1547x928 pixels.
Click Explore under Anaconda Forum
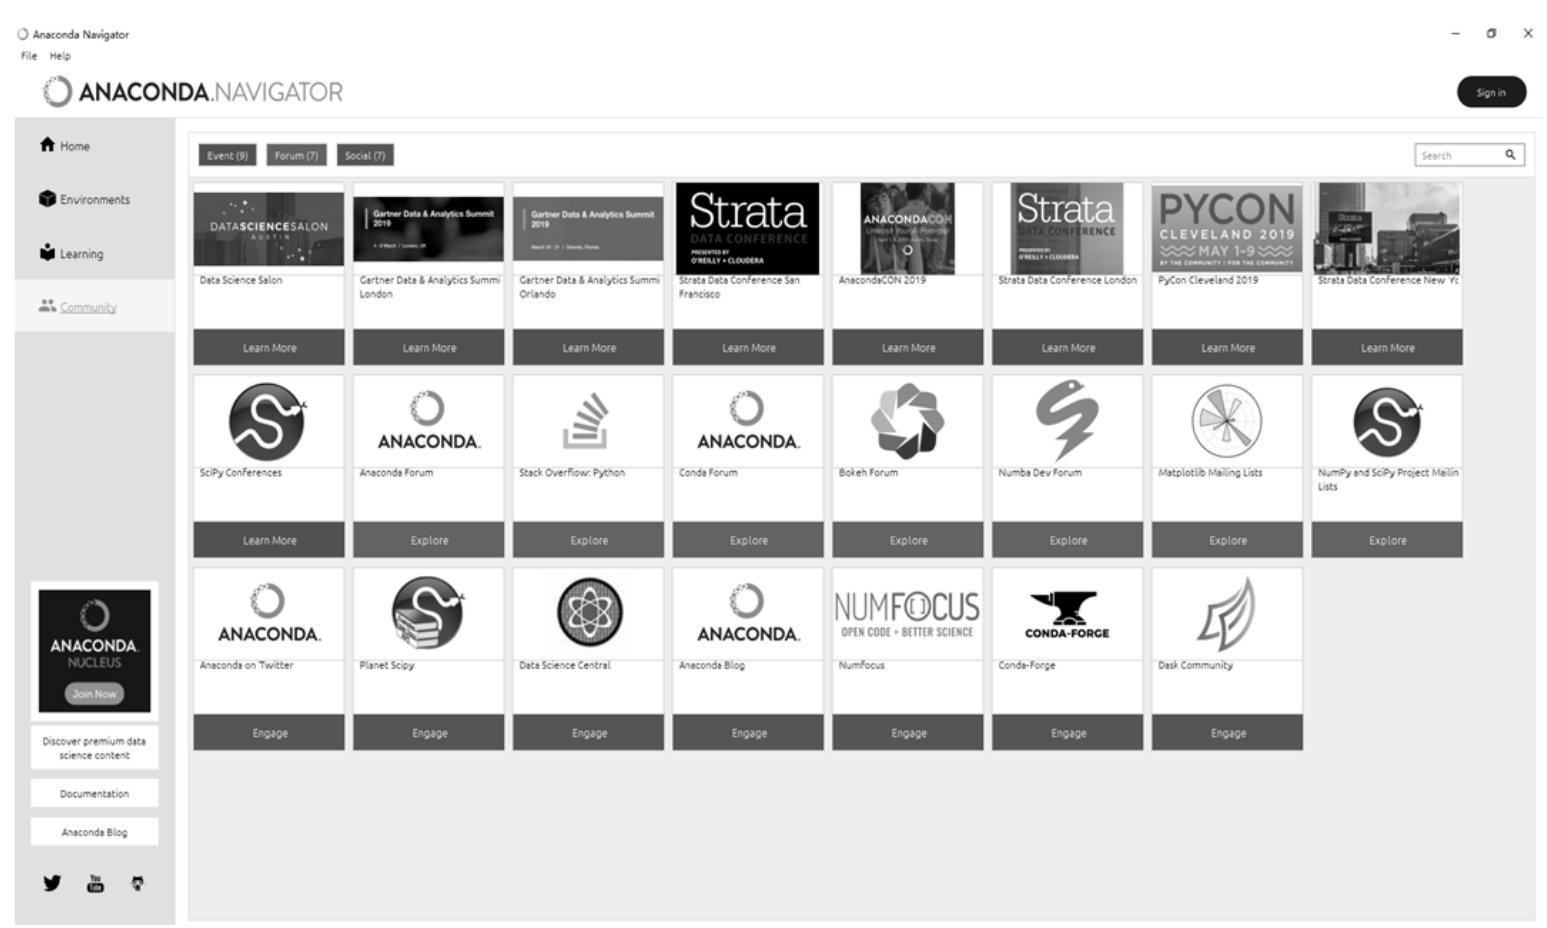[429, 540]
